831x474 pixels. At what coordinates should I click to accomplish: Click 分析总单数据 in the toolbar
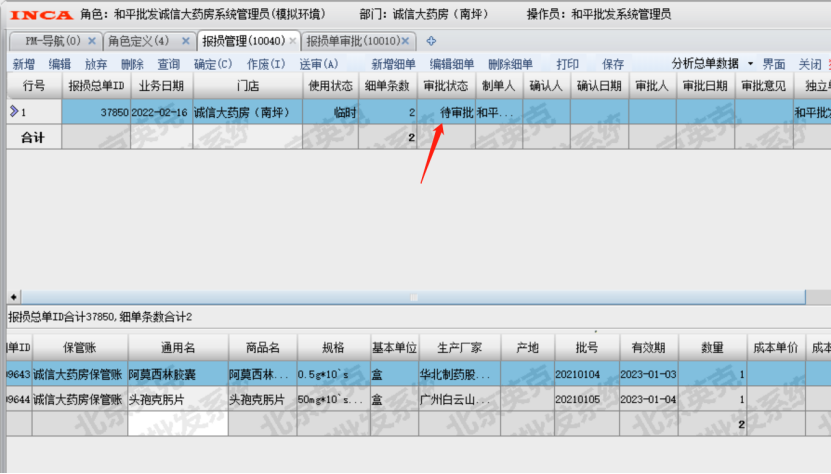(705, 64)
